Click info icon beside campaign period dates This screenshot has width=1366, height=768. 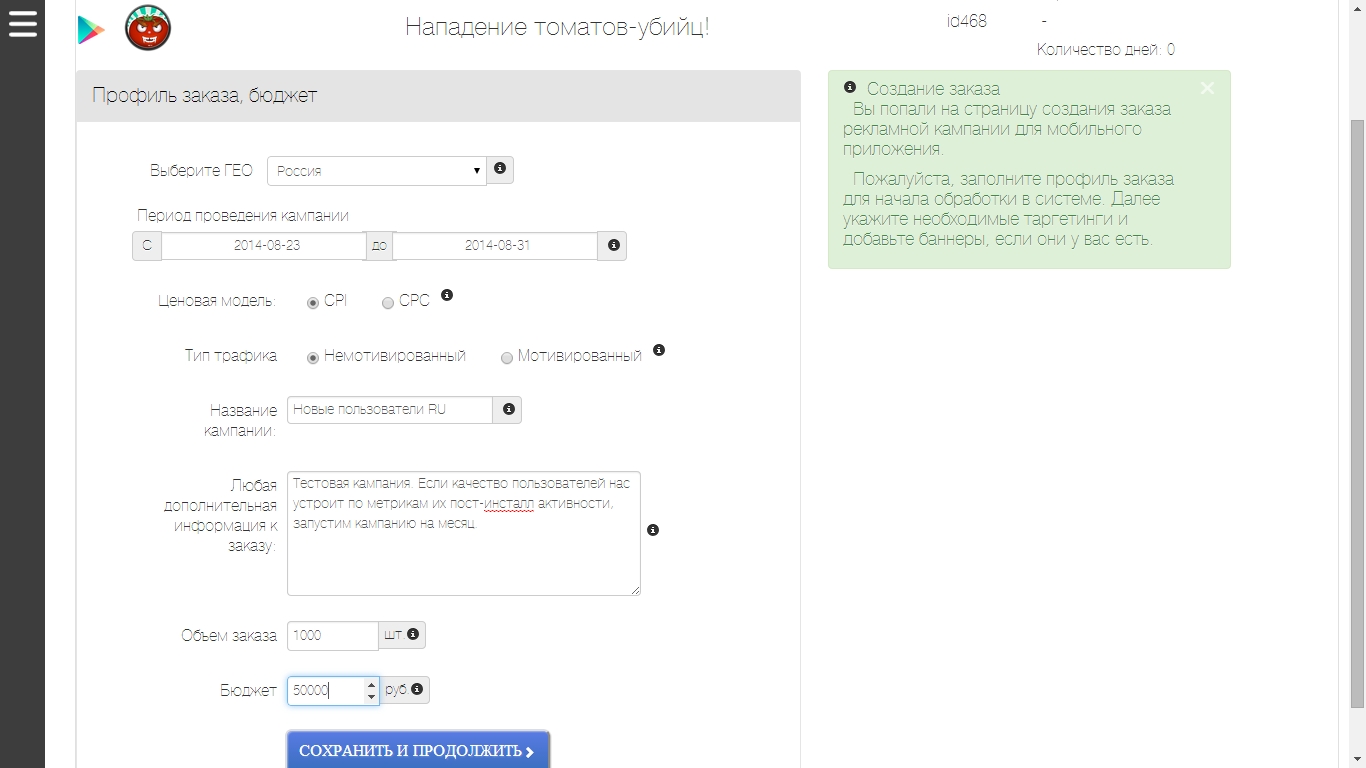(x=613, y=246)
